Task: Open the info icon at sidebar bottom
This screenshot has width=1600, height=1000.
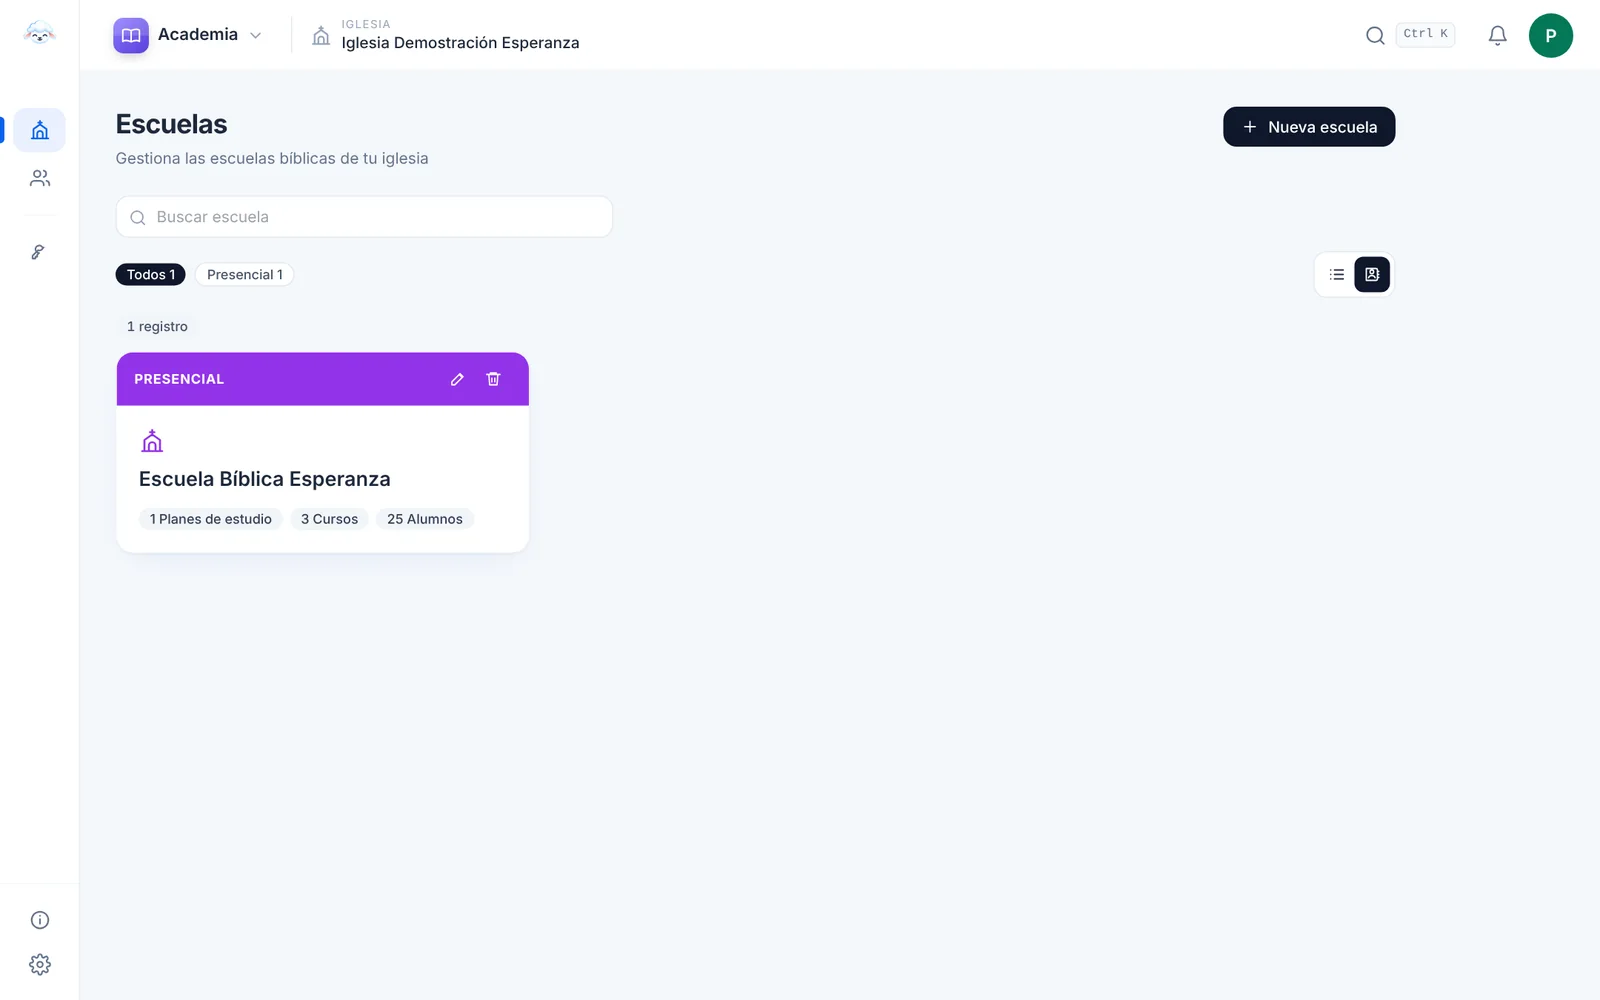Action: [40, 920]
